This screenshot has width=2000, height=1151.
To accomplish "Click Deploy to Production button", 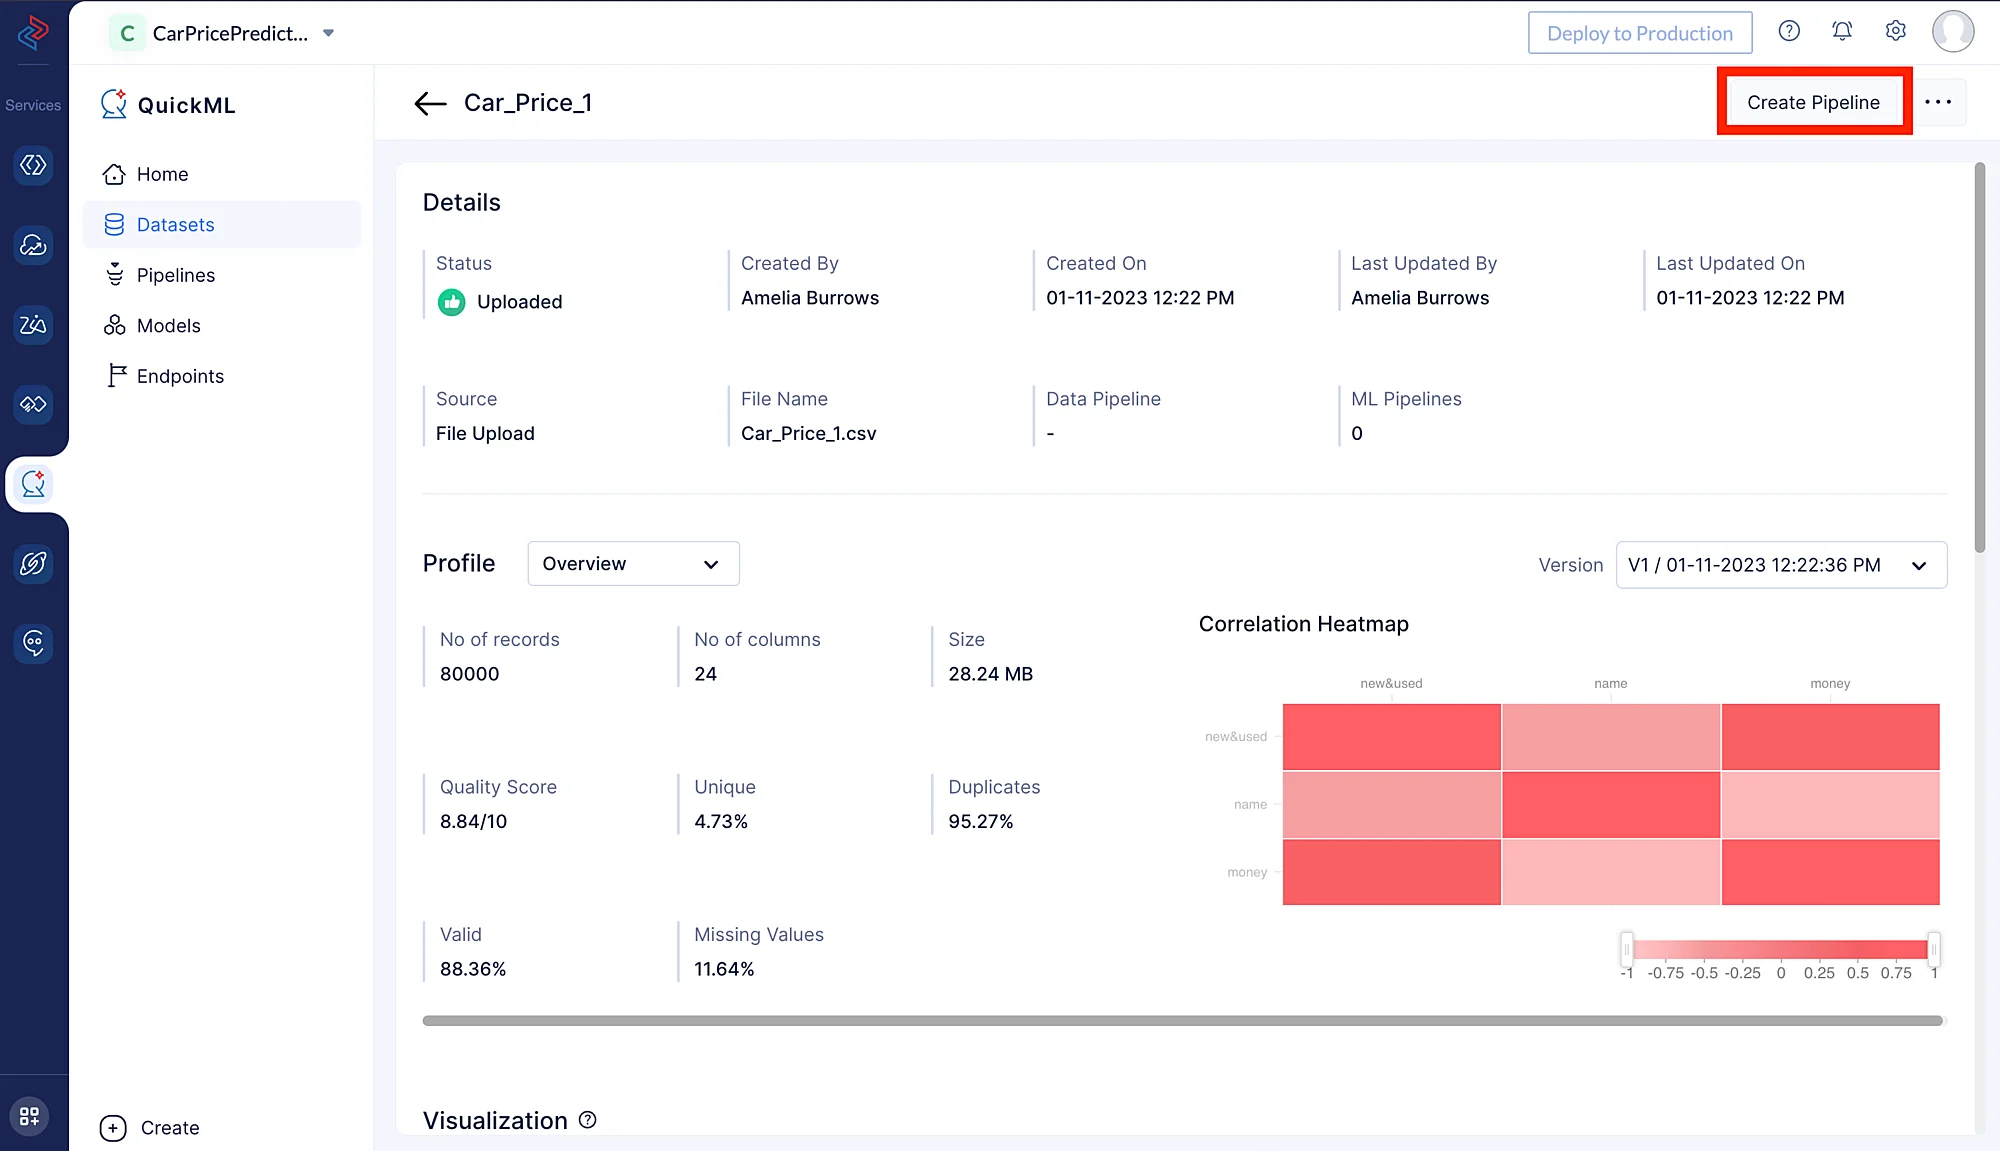I will [1640, 33].
